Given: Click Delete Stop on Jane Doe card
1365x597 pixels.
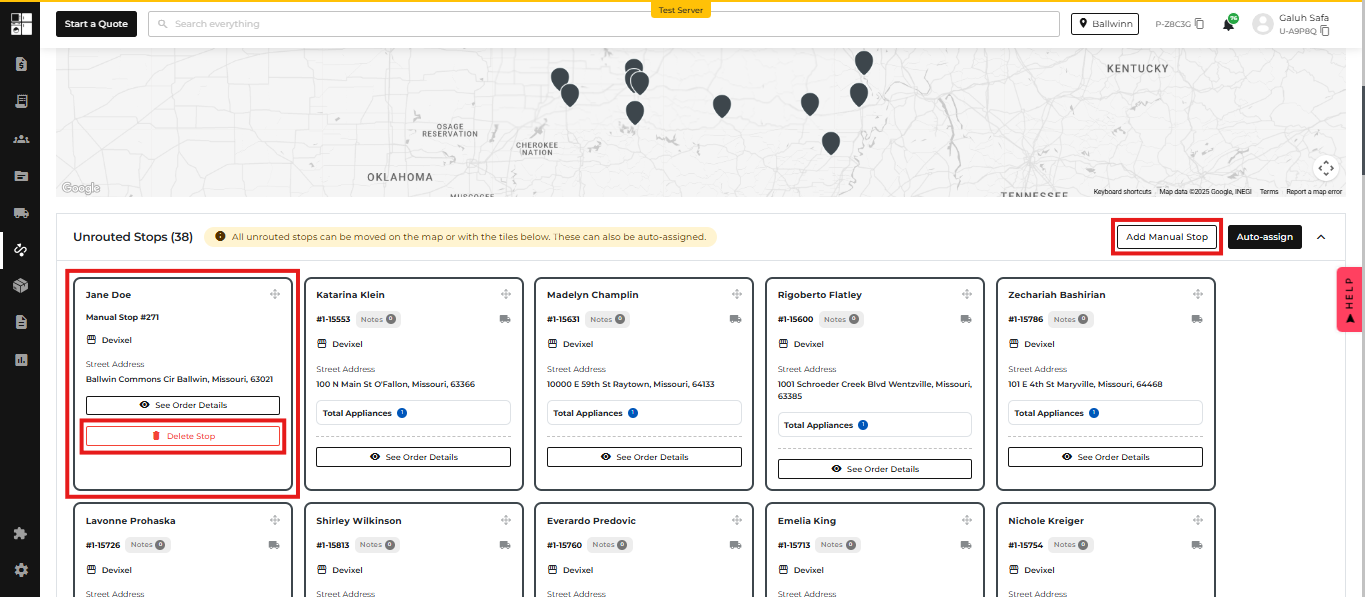Looking at the screenshot, I should pyautogui.click(x=183, y=436).
